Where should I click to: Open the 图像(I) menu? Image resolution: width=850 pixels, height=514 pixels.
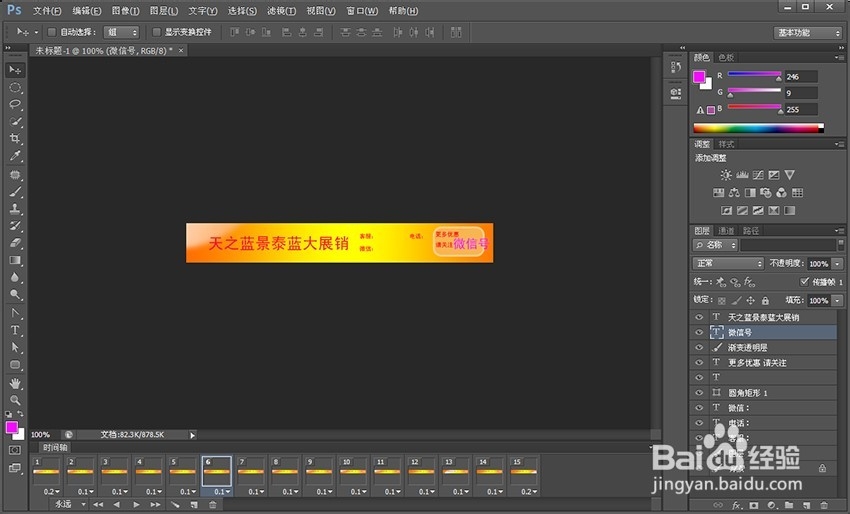click(125, 11)
